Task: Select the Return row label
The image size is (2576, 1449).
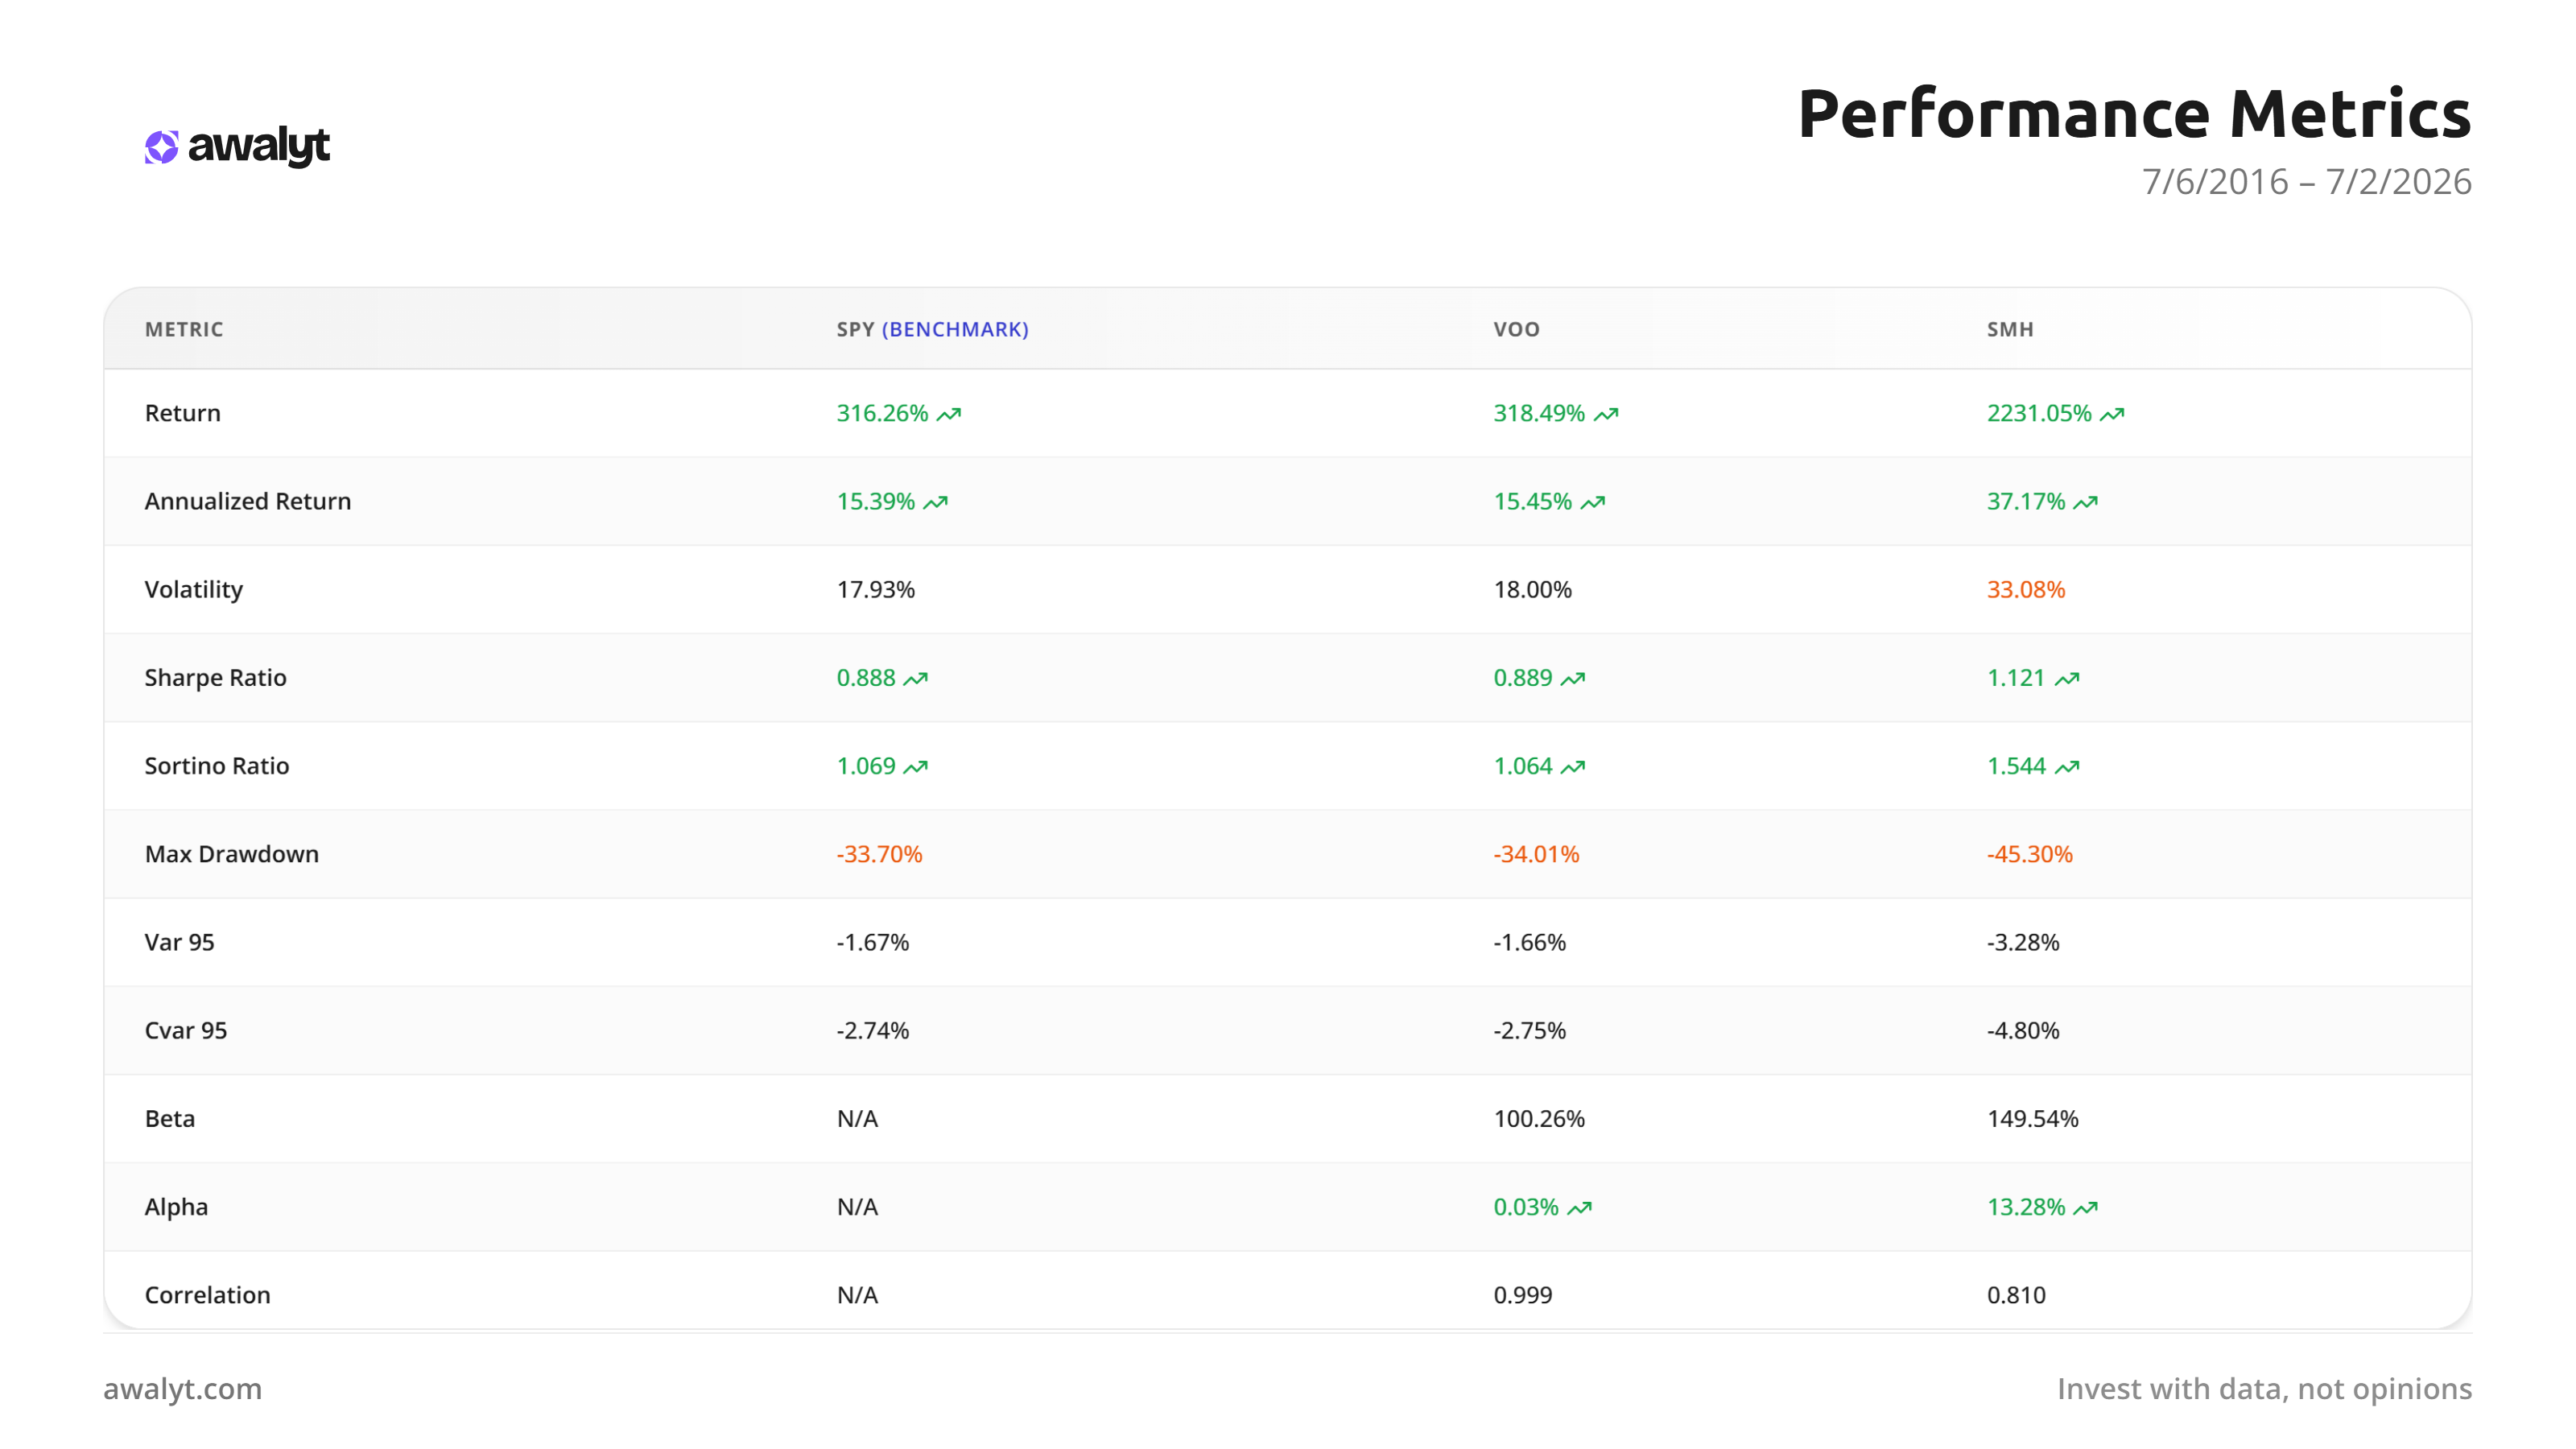Action: (182, 413)
